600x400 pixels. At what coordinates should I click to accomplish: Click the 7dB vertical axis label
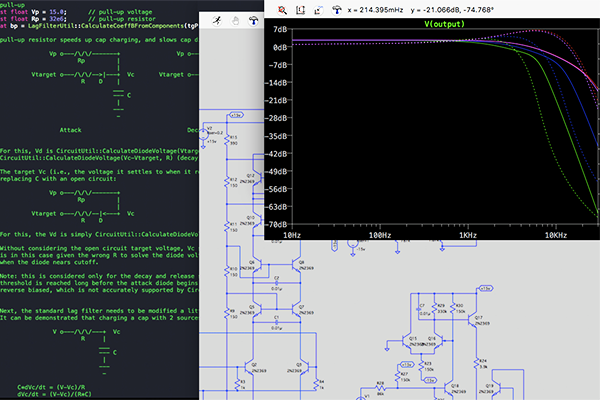tap(280, 29)
